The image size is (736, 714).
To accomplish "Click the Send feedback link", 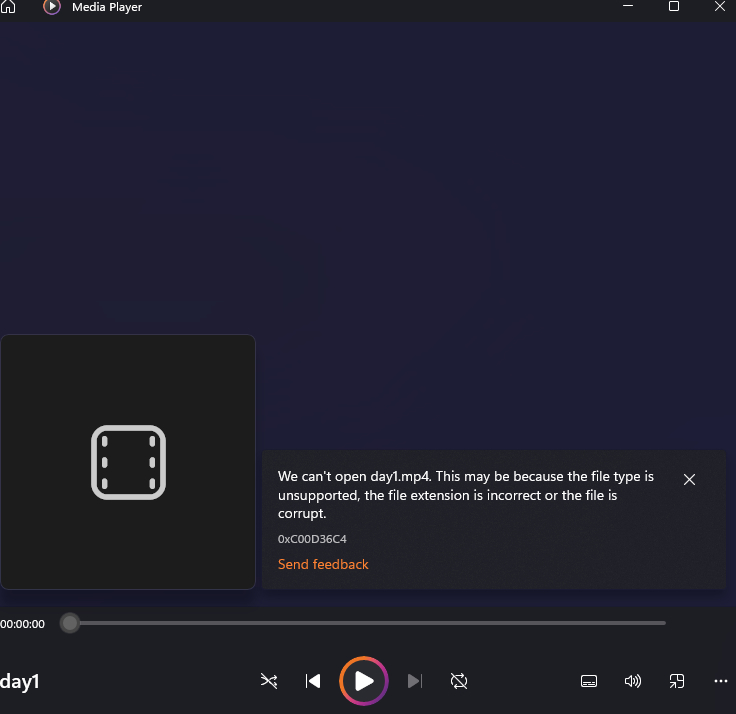I will tap(323, 565).
